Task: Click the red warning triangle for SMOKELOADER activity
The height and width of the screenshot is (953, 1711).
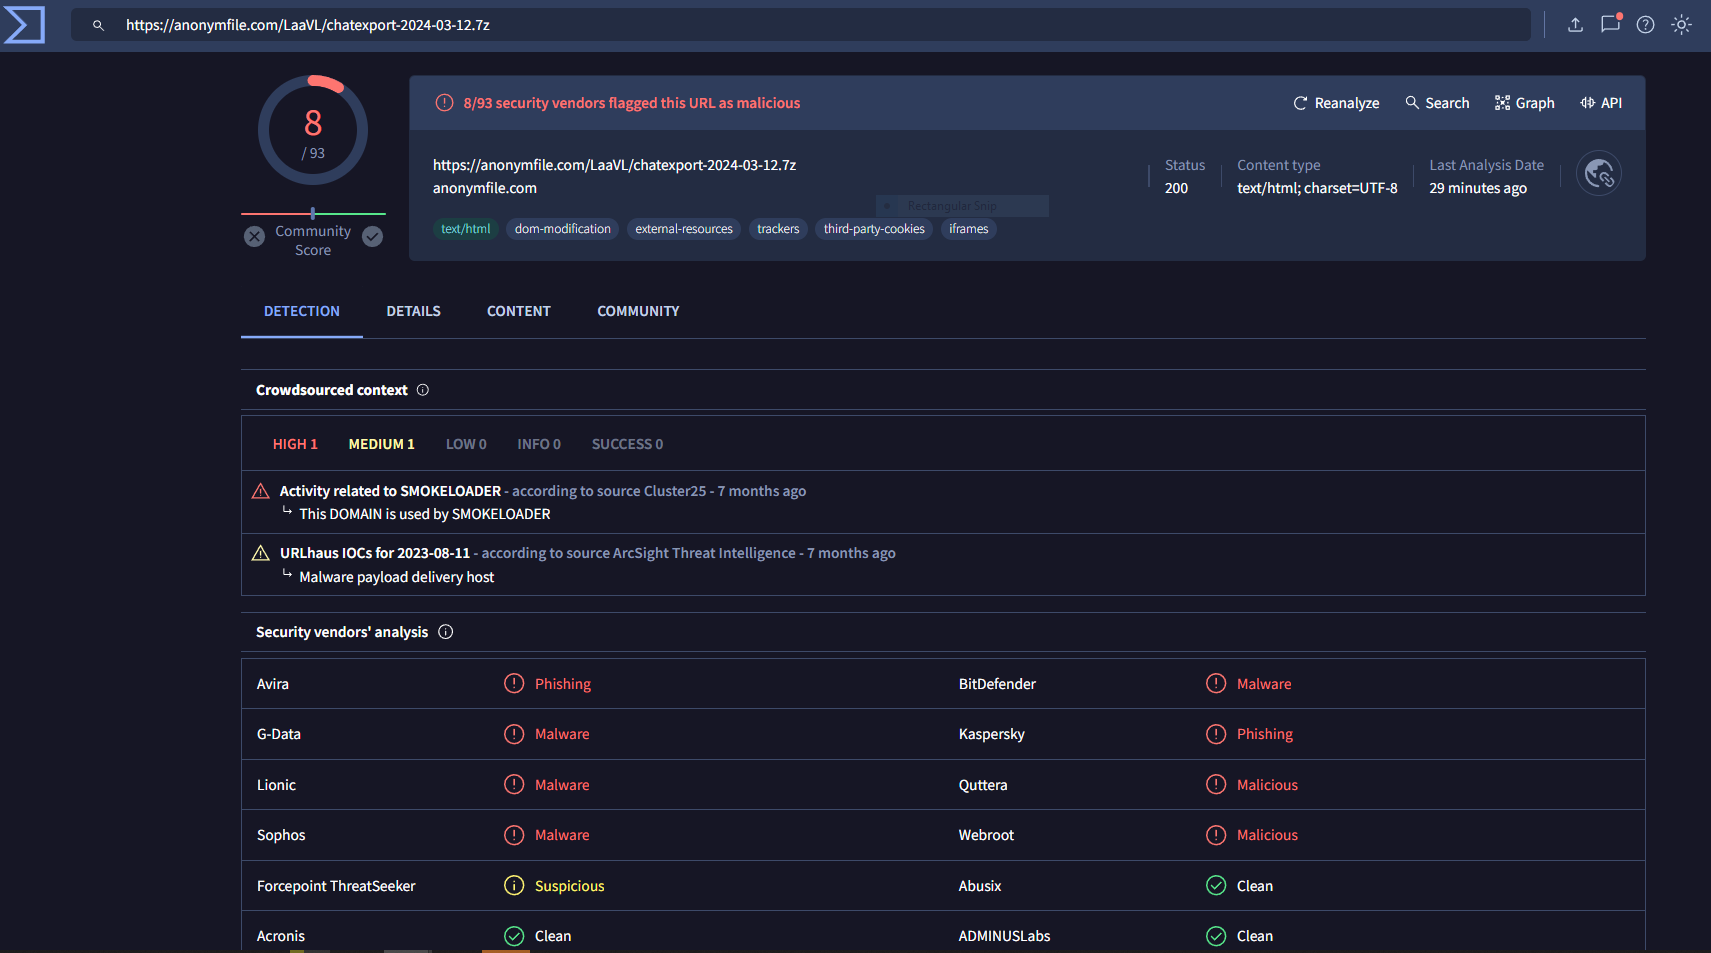Action: coord(261,491)
